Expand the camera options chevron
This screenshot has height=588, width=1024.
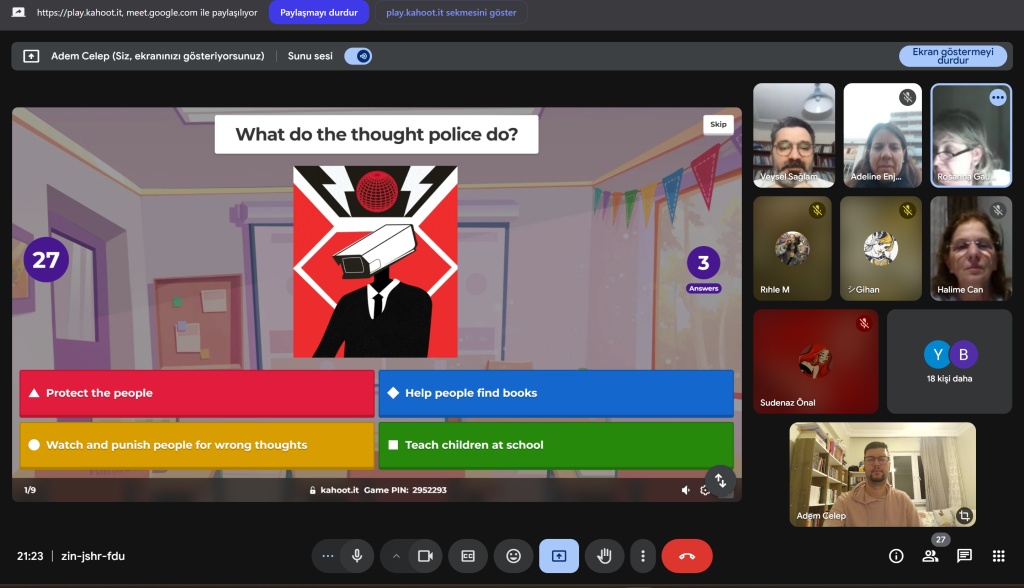coord(396,556)
